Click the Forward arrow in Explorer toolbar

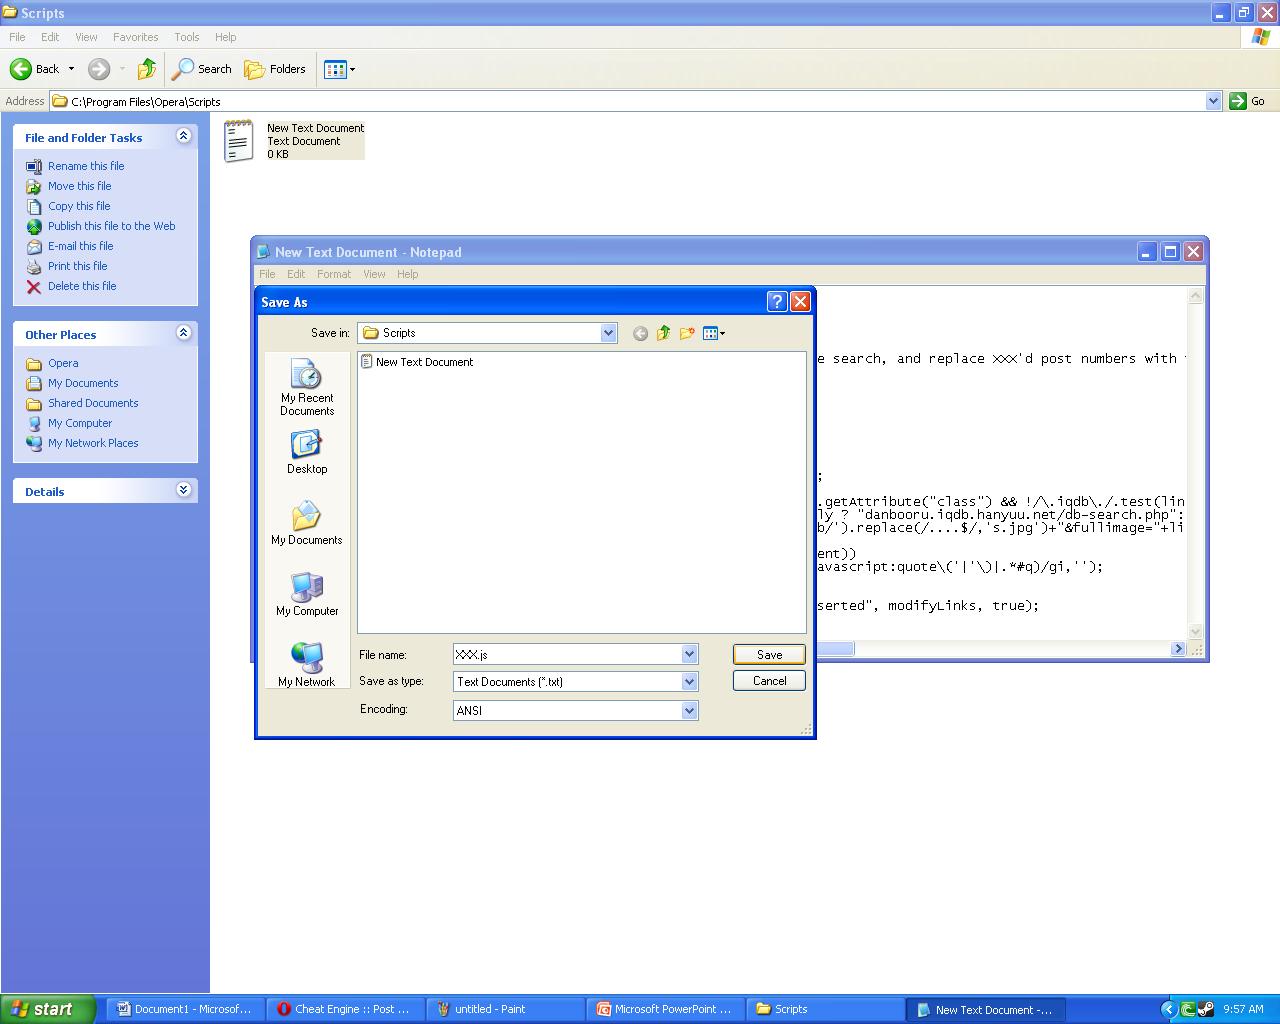pyautogui.click(x=98, y=69)
